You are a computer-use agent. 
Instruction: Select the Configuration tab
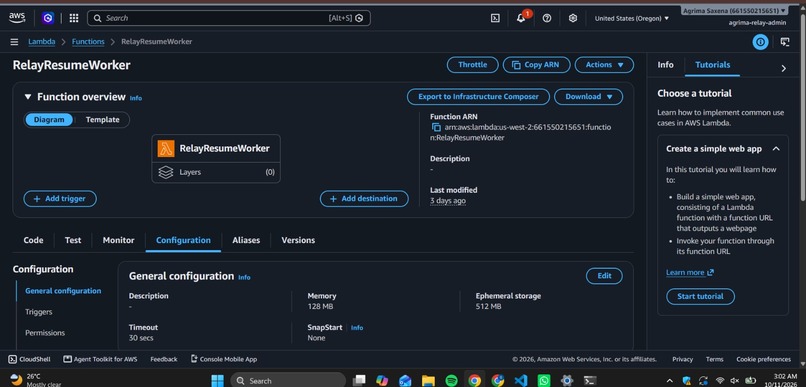click(x=184, y=240)
